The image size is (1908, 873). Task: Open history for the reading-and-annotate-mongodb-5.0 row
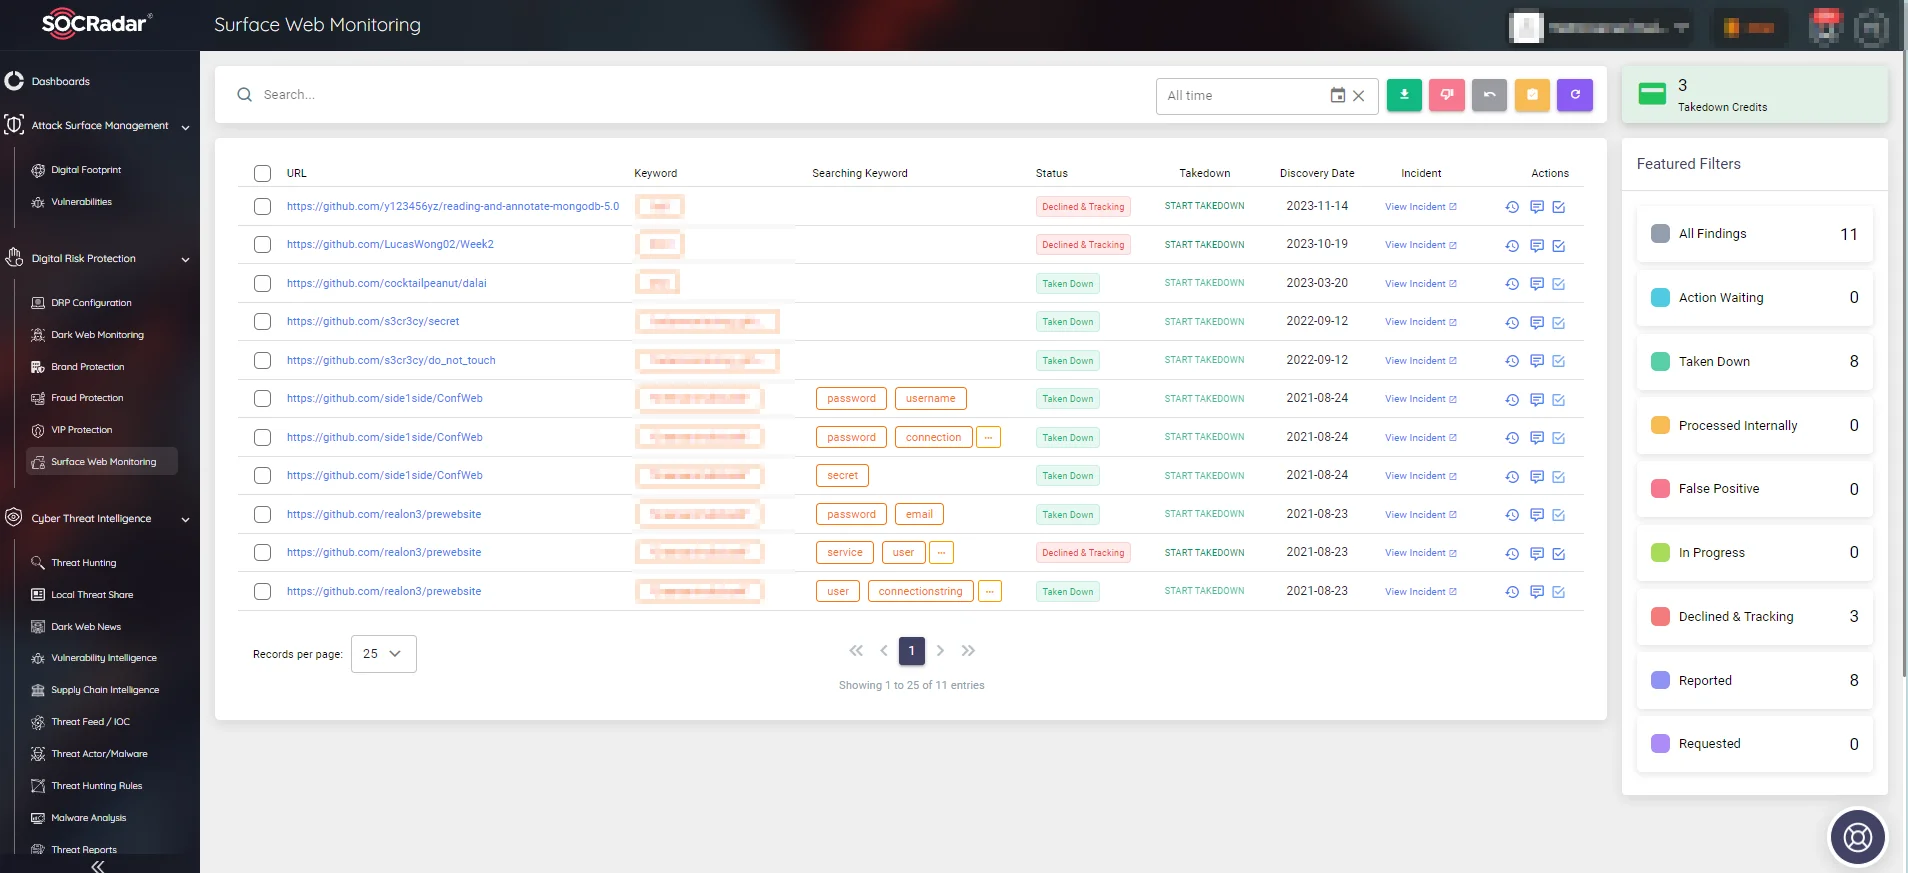pos(1512,207)
